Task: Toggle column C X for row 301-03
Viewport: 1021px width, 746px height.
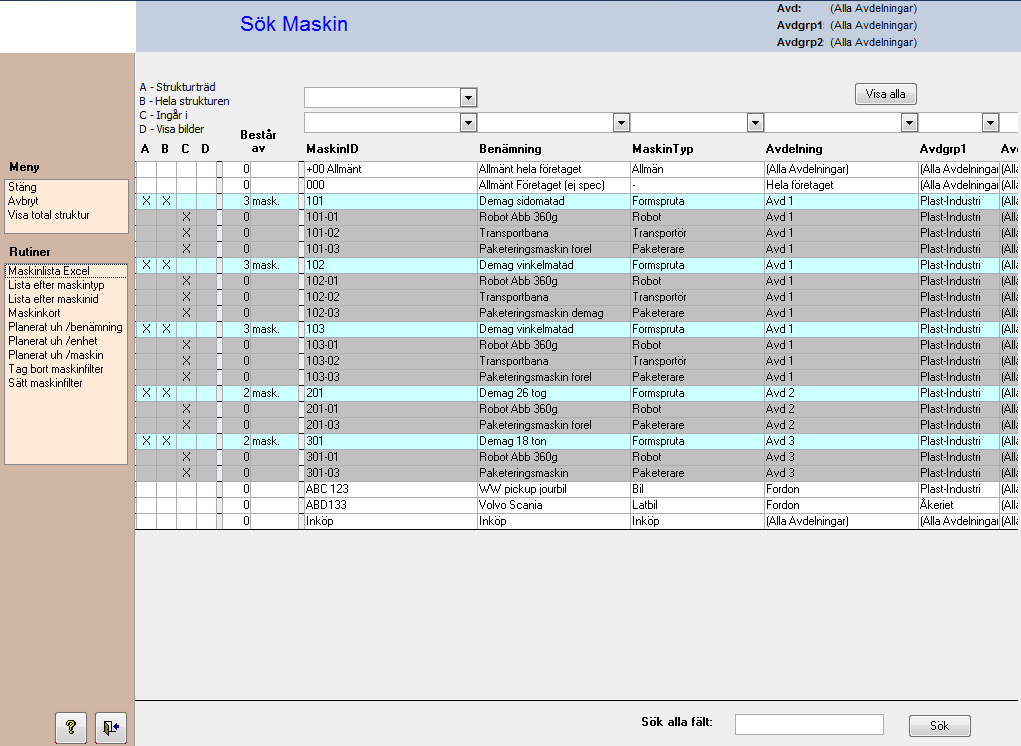Action: point(186,473)
